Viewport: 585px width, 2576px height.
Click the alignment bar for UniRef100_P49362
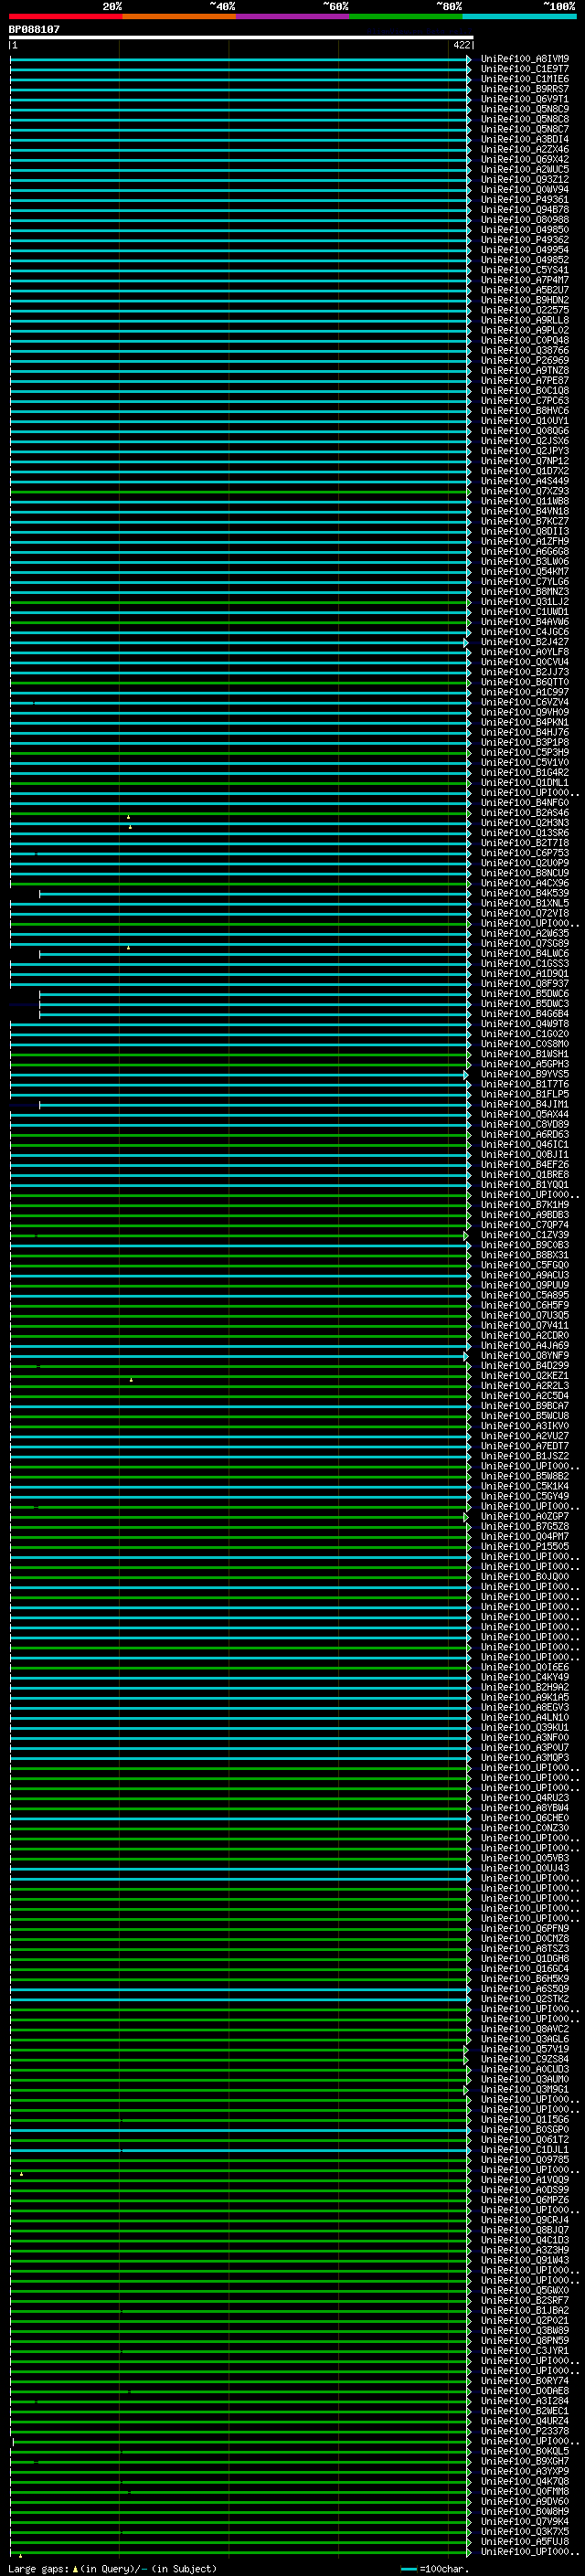(240, 240)
